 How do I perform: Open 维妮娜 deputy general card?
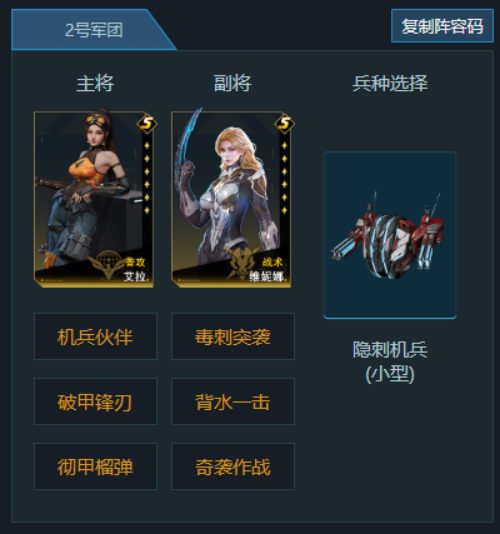click(x=231, y=200)
